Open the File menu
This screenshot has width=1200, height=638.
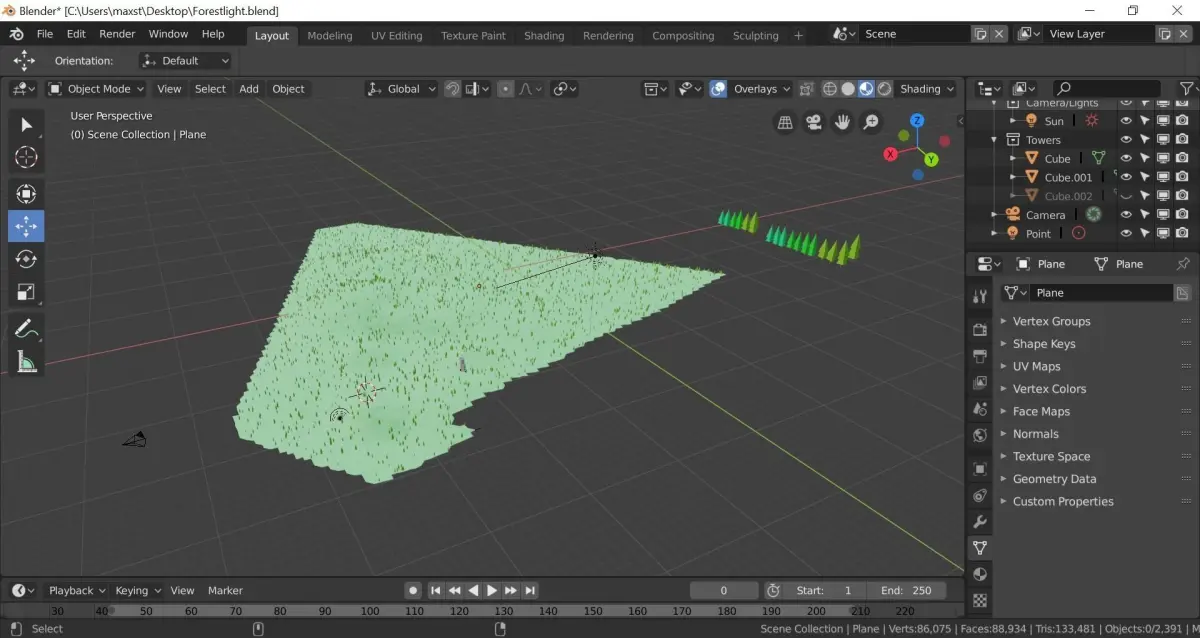(45, 34)
